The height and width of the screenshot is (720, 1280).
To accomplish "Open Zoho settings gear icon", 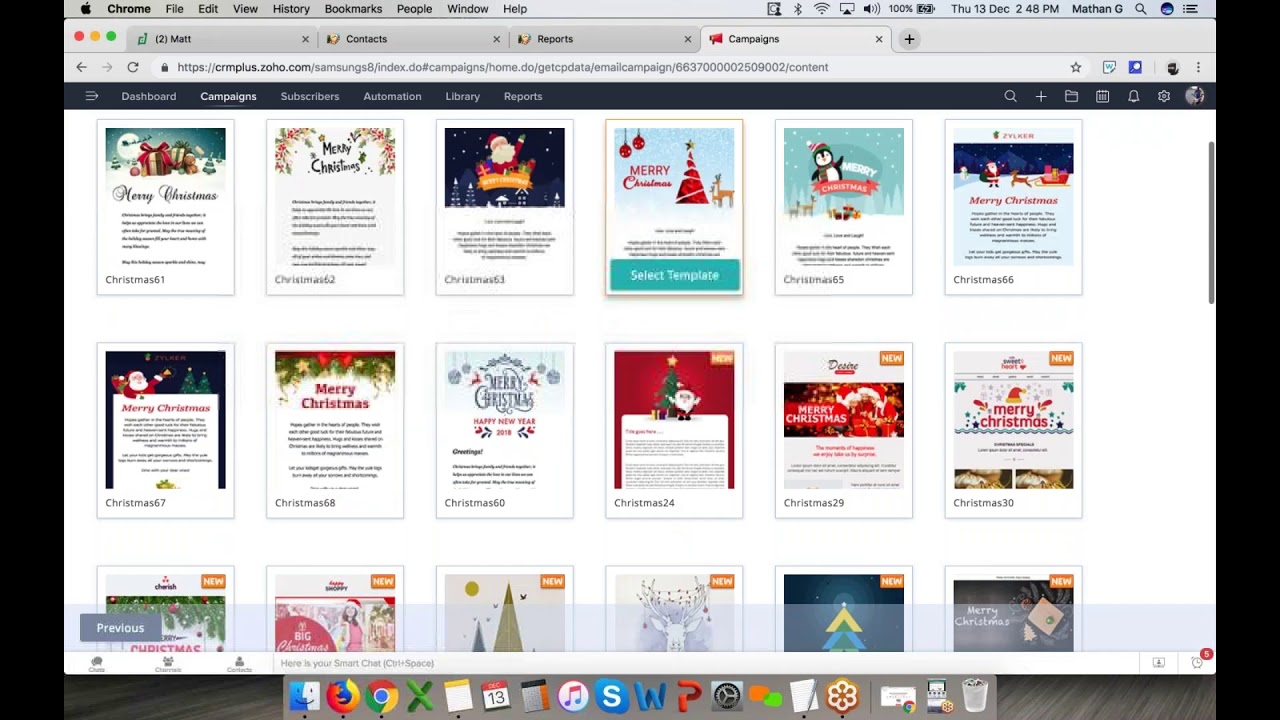I will [1164, 96].
